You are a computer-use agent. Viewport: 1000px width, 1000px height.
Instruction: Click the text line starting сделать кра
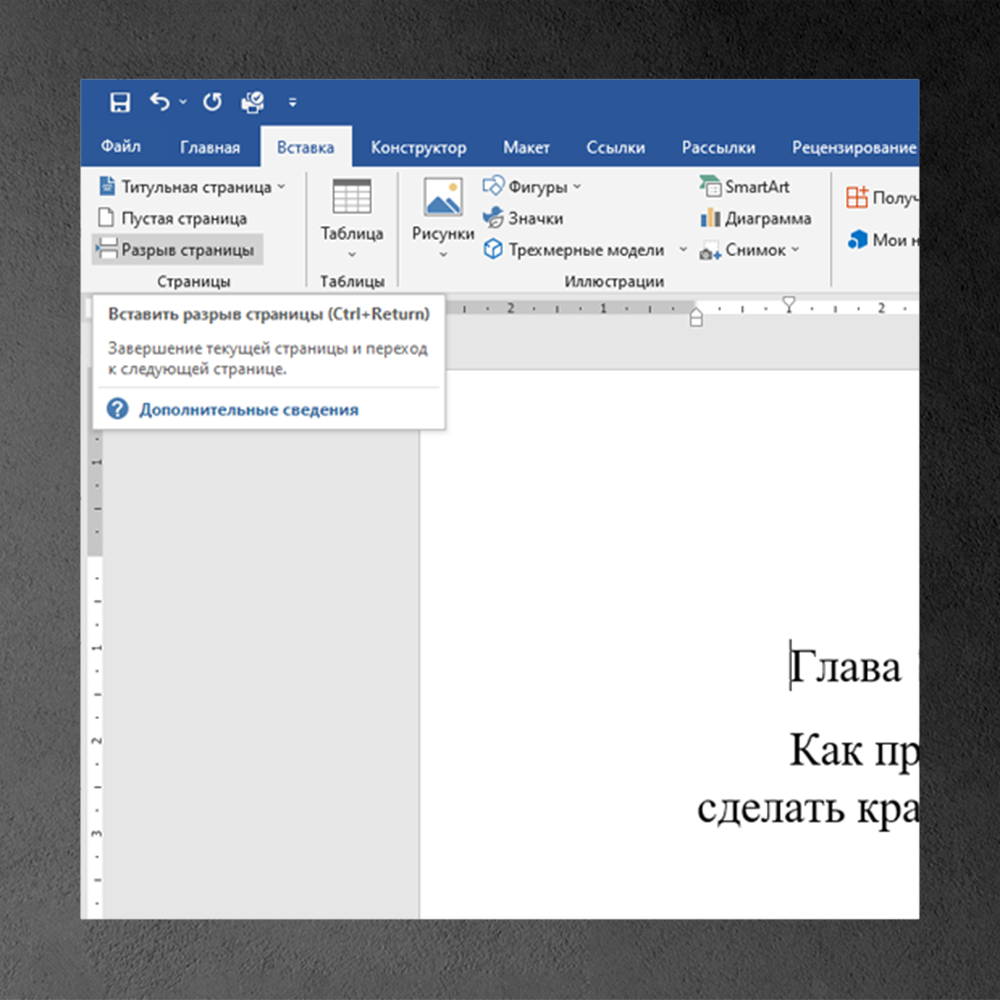(x=808, y=808)
